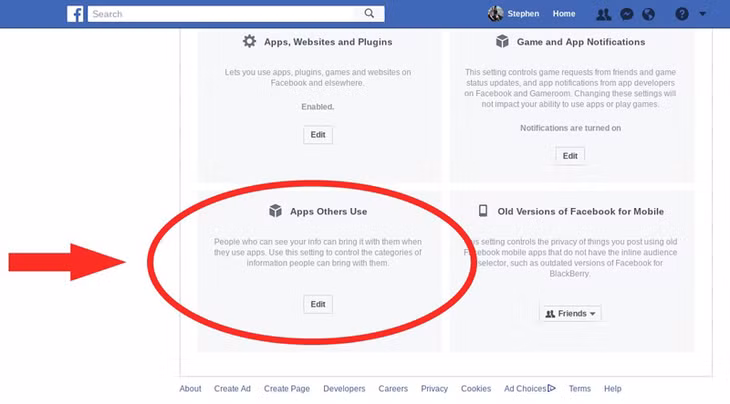Click the search magnifier icon
The height and width of the screenshot is (404, 730).
369,13
